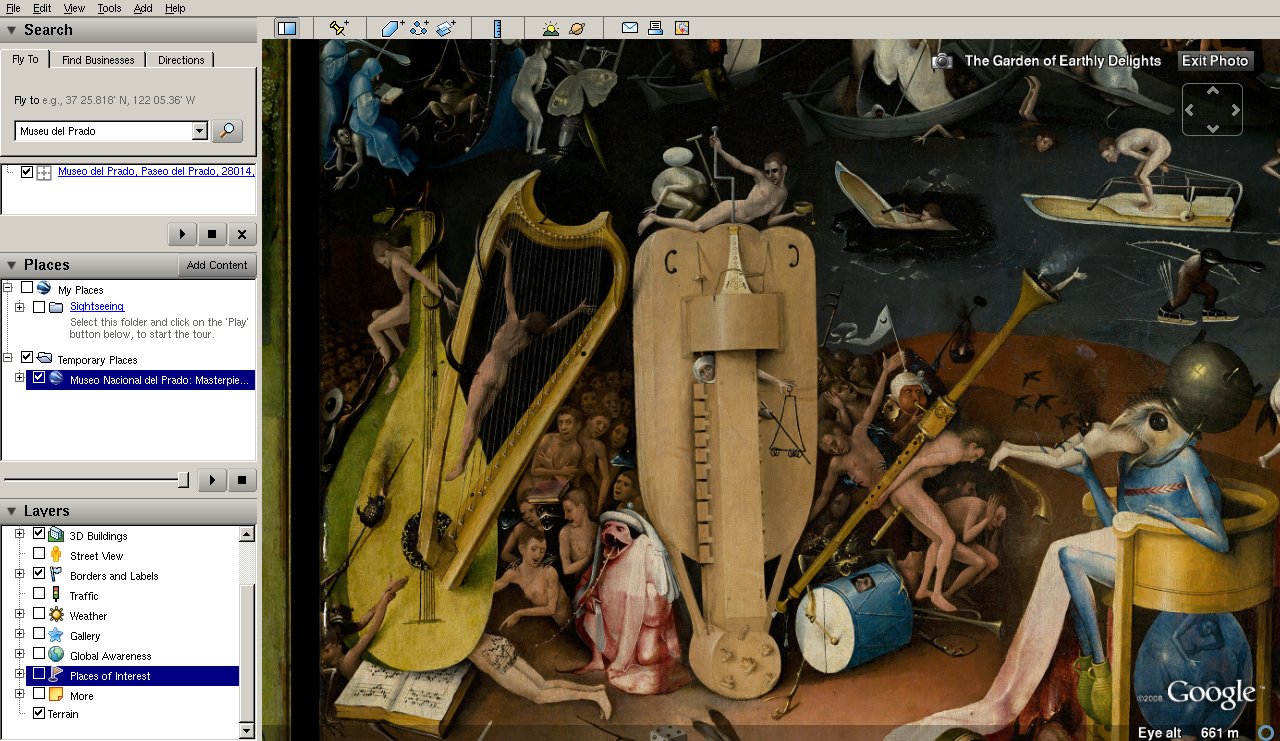Click the camera icon beside the photo title

pos(942,61)
